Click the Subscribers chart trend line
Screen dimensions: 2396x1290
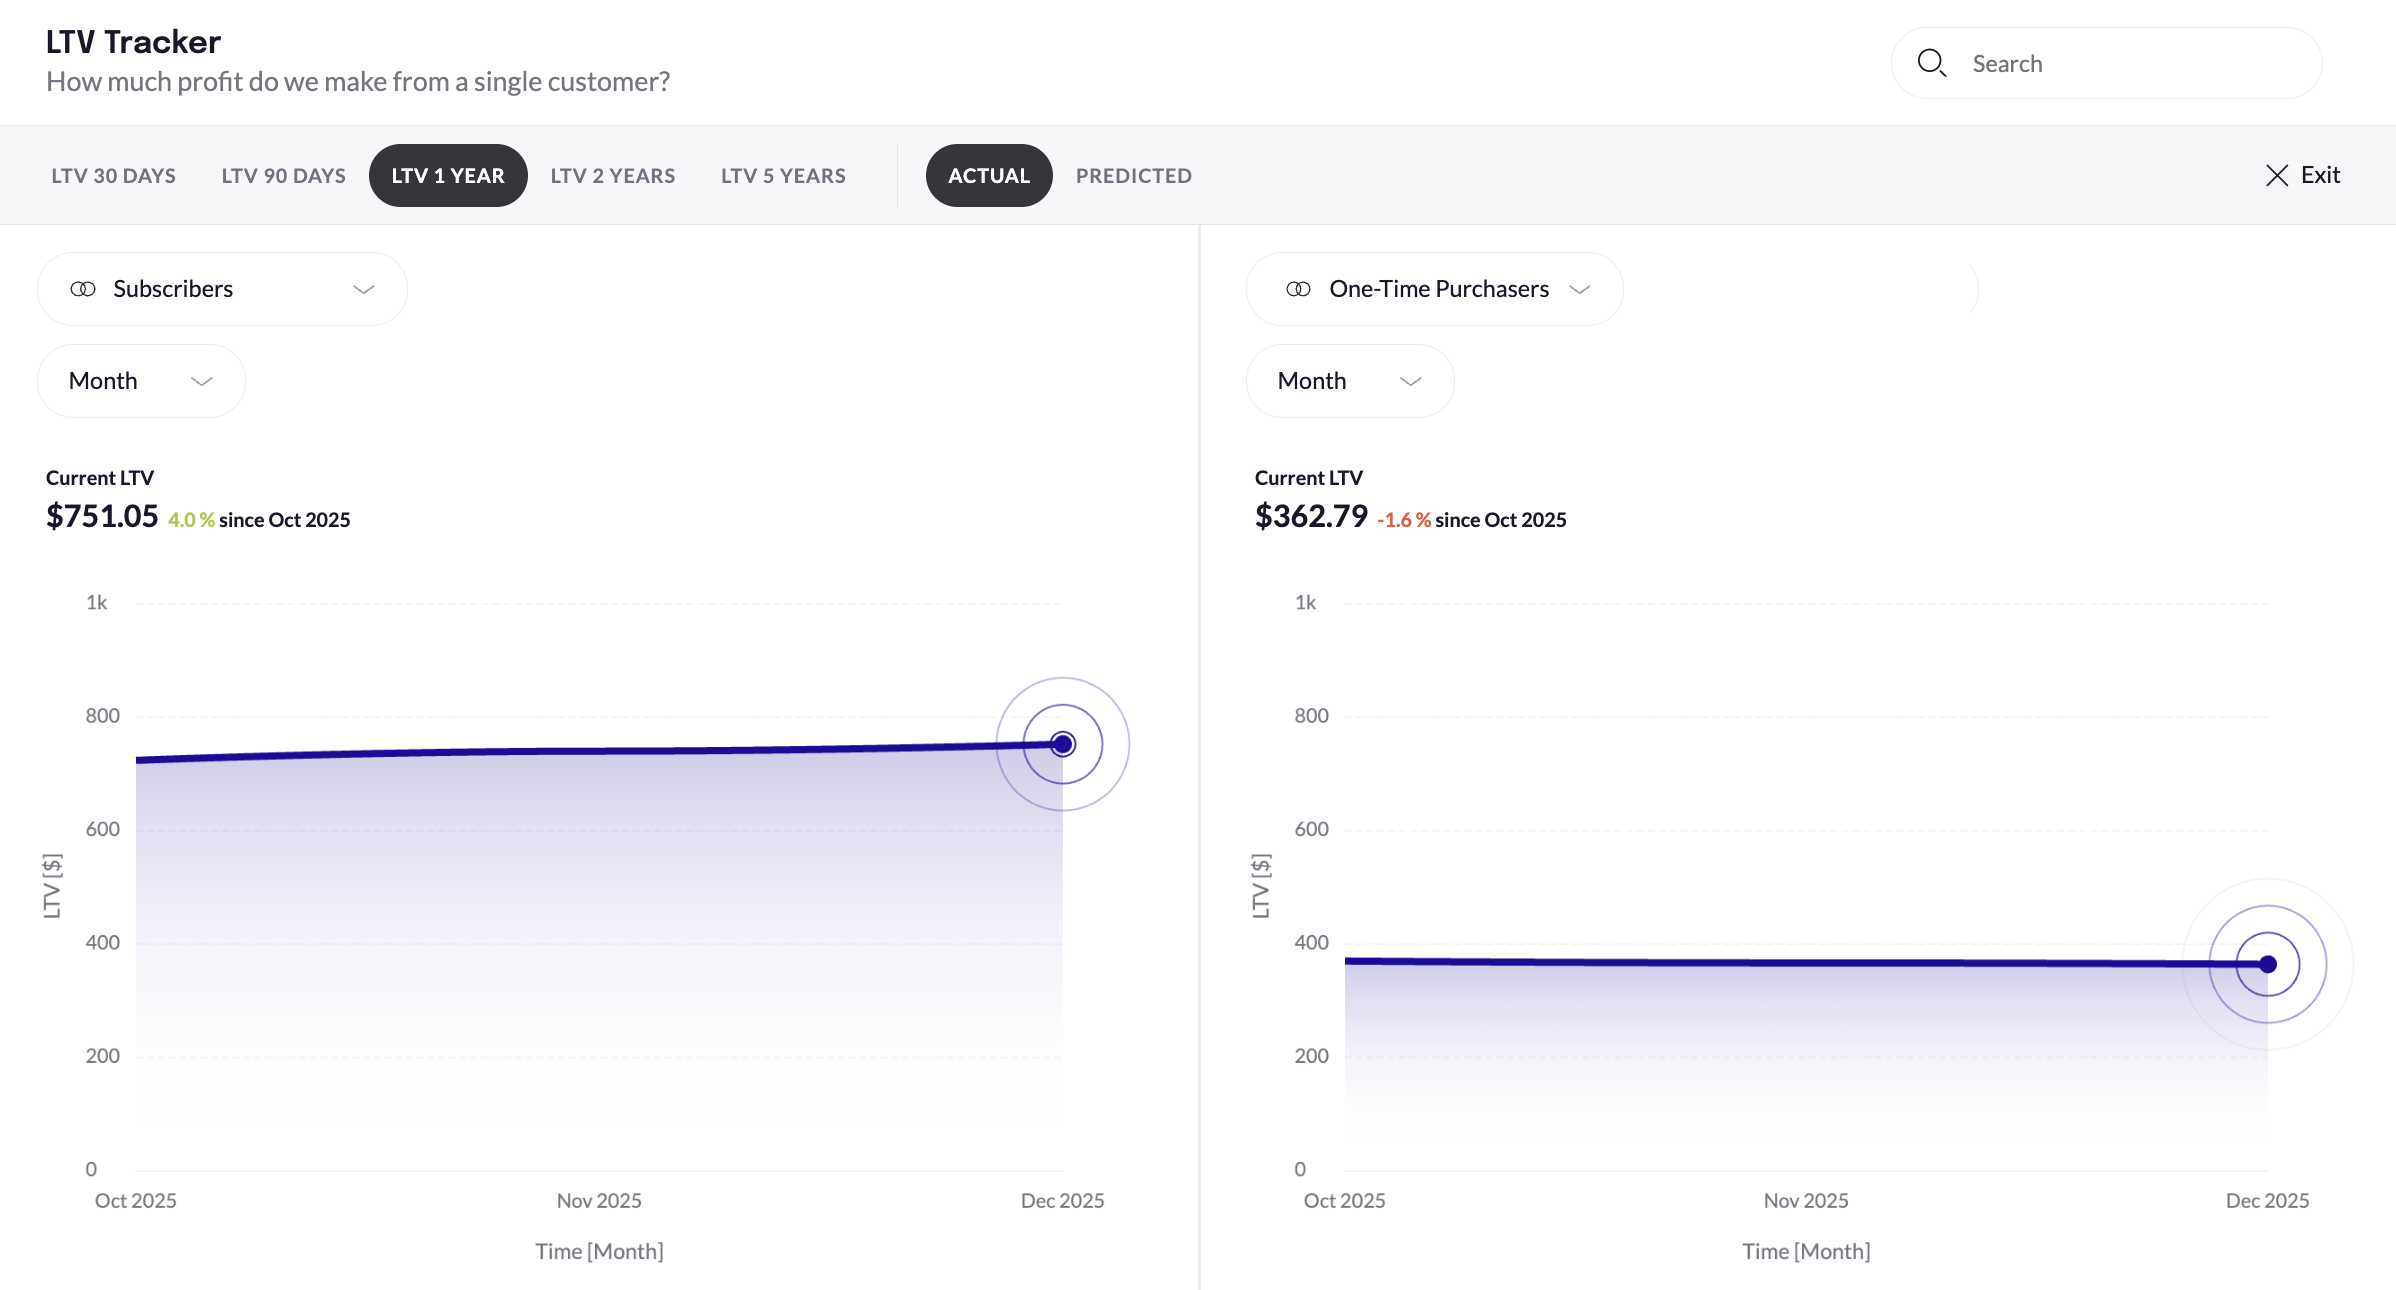600,751
